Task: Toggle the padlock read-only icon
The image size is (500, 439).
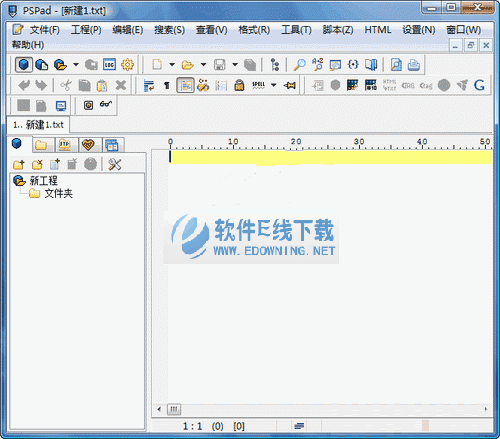Action: click(239, 86)
